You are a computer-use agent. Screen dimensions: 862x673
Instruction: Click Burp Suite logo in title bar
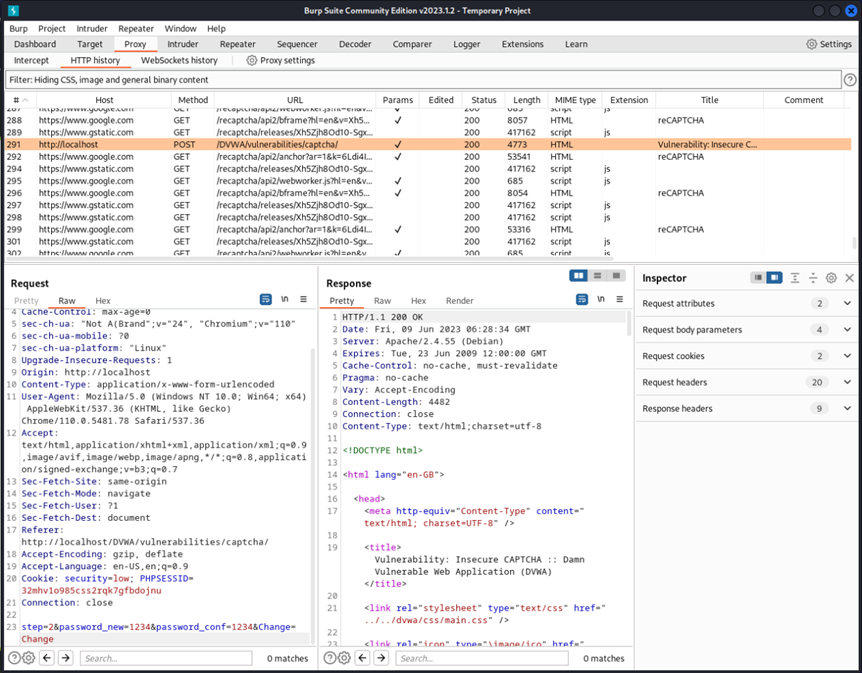[x=13, y=10]
